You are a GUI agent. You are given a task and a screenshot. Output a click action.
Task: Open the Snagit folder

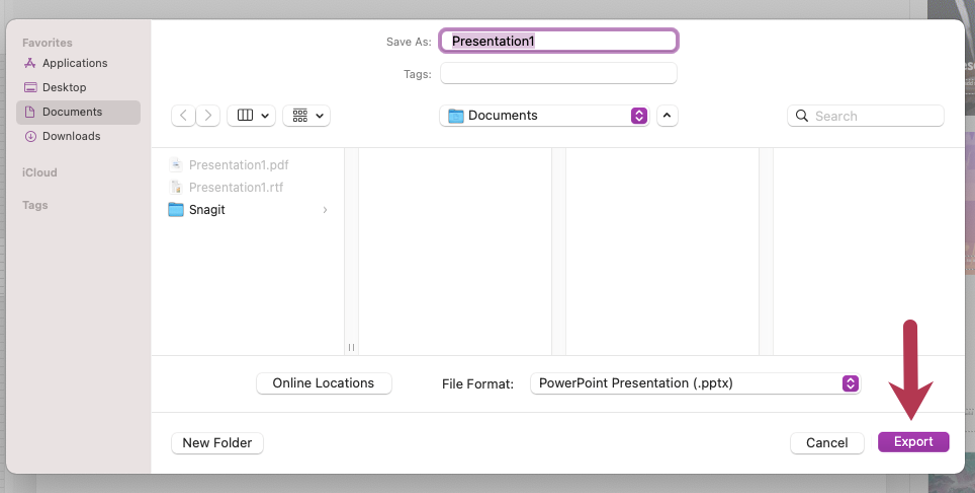[207, 210]
